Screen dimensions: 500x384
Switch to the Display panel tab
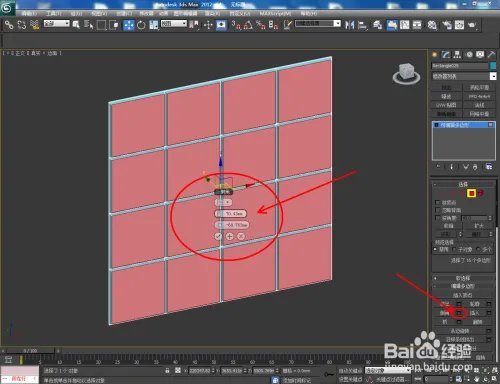pyautogui.click(x=480, y=55)
